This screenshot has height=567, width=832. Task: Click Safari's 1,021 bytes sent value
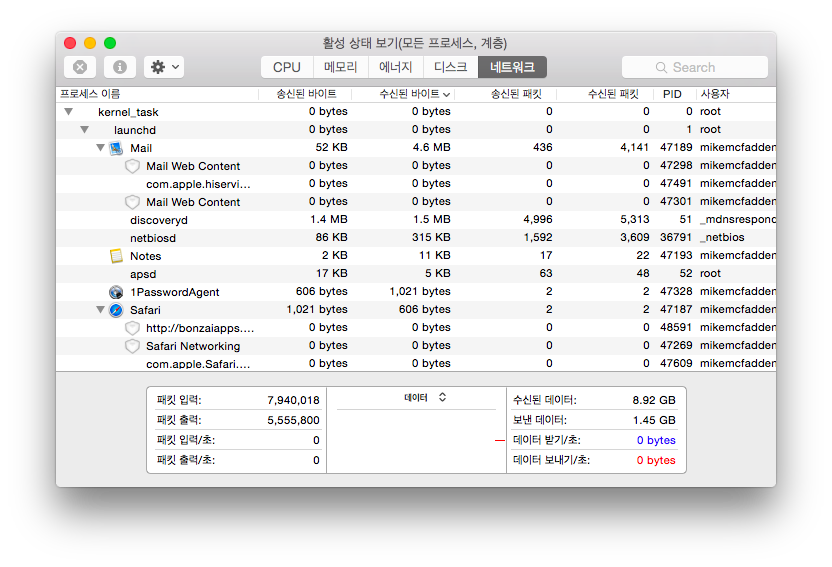click(317, 310)
